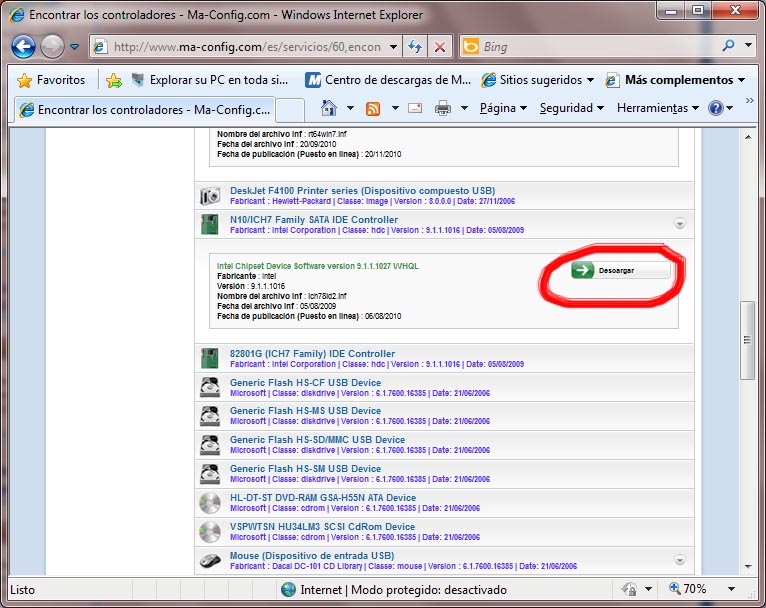Image resolution: width=766 pixels, height=608 pixels.
Task: Open the Página menu
Action: point(503,108)
